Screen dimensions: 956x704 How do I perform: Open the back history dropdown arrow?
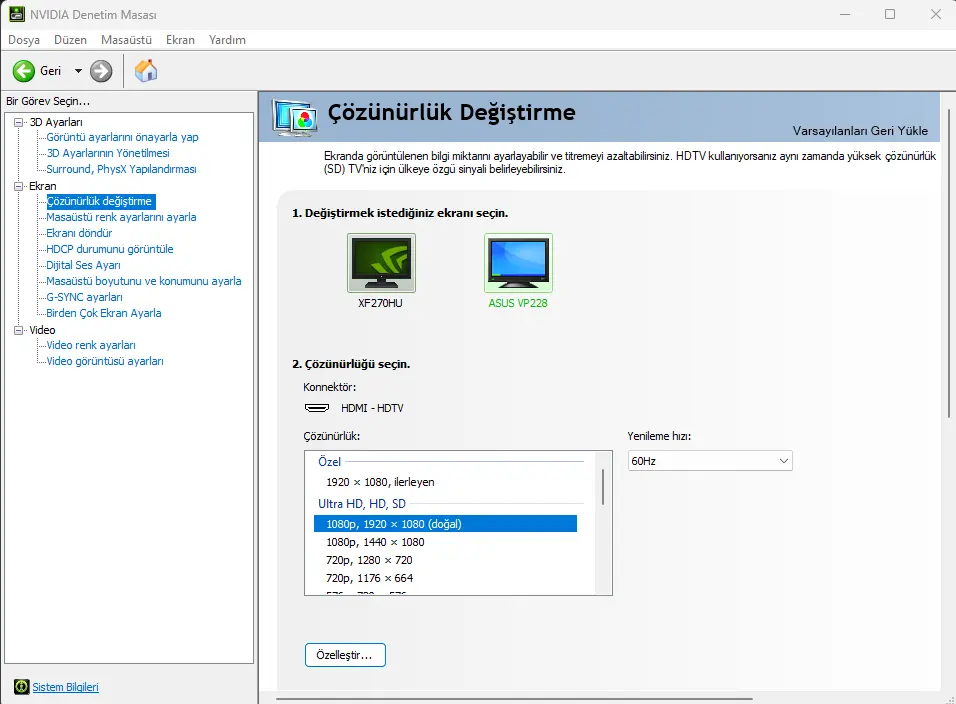click(x=78, y=71)
